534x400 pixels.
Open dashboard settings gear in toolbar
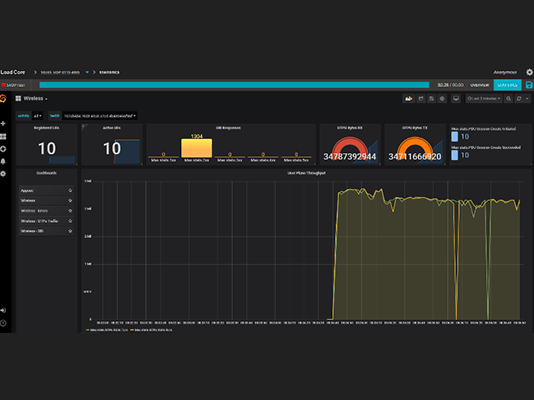(442, 99)
